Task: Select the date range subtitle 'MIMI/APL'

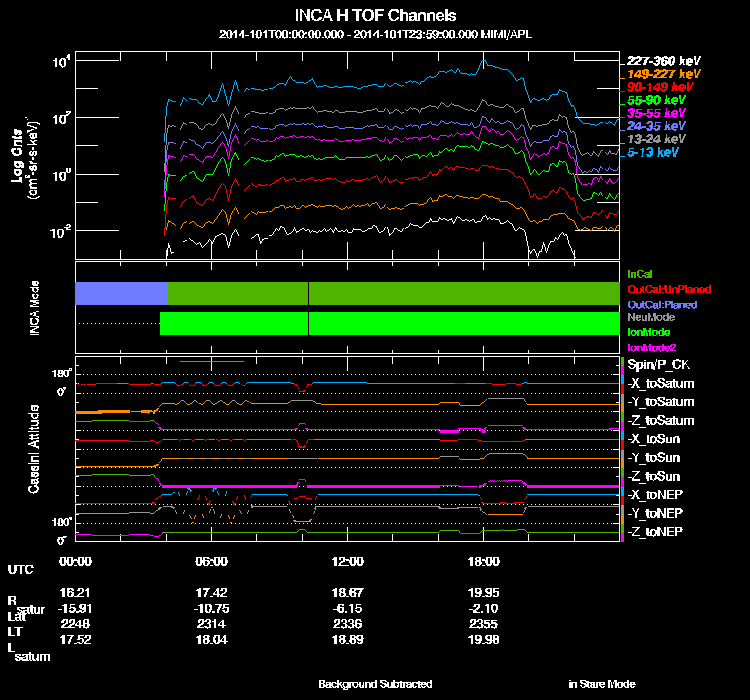Action: 506,34
